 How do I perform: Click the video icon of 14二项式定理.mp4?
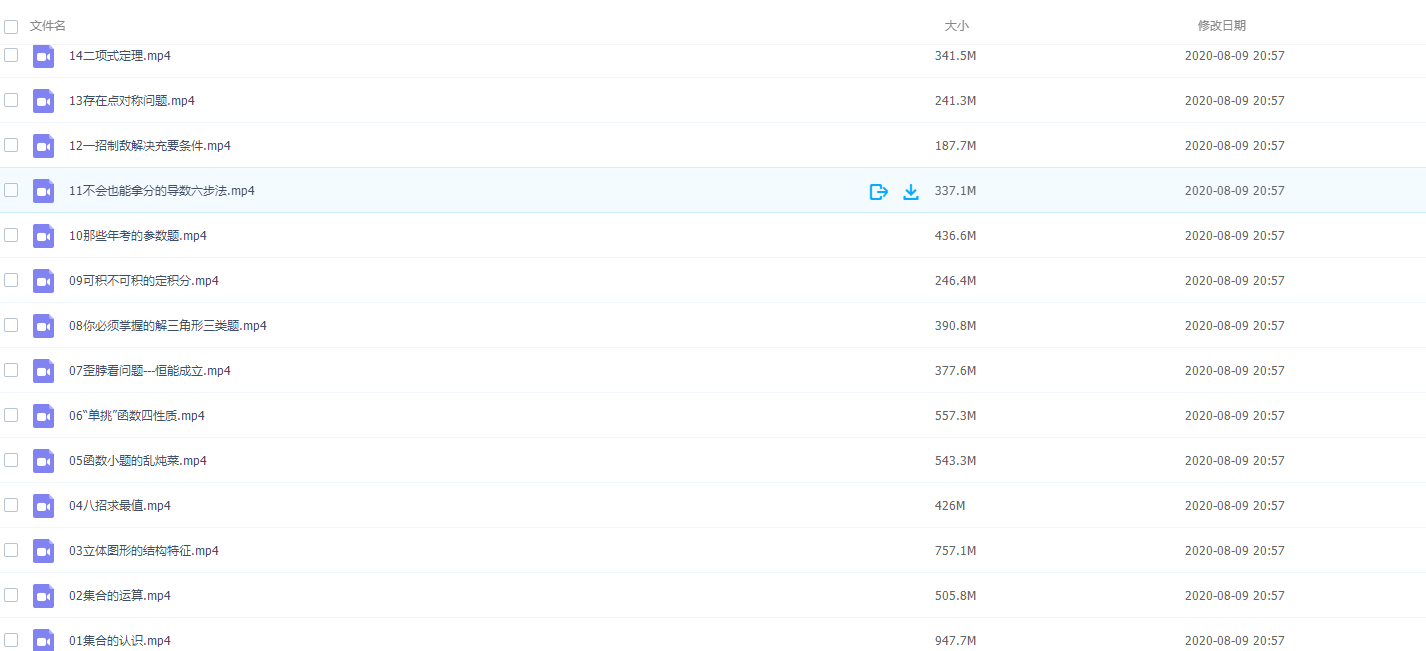tap(43, 57)
